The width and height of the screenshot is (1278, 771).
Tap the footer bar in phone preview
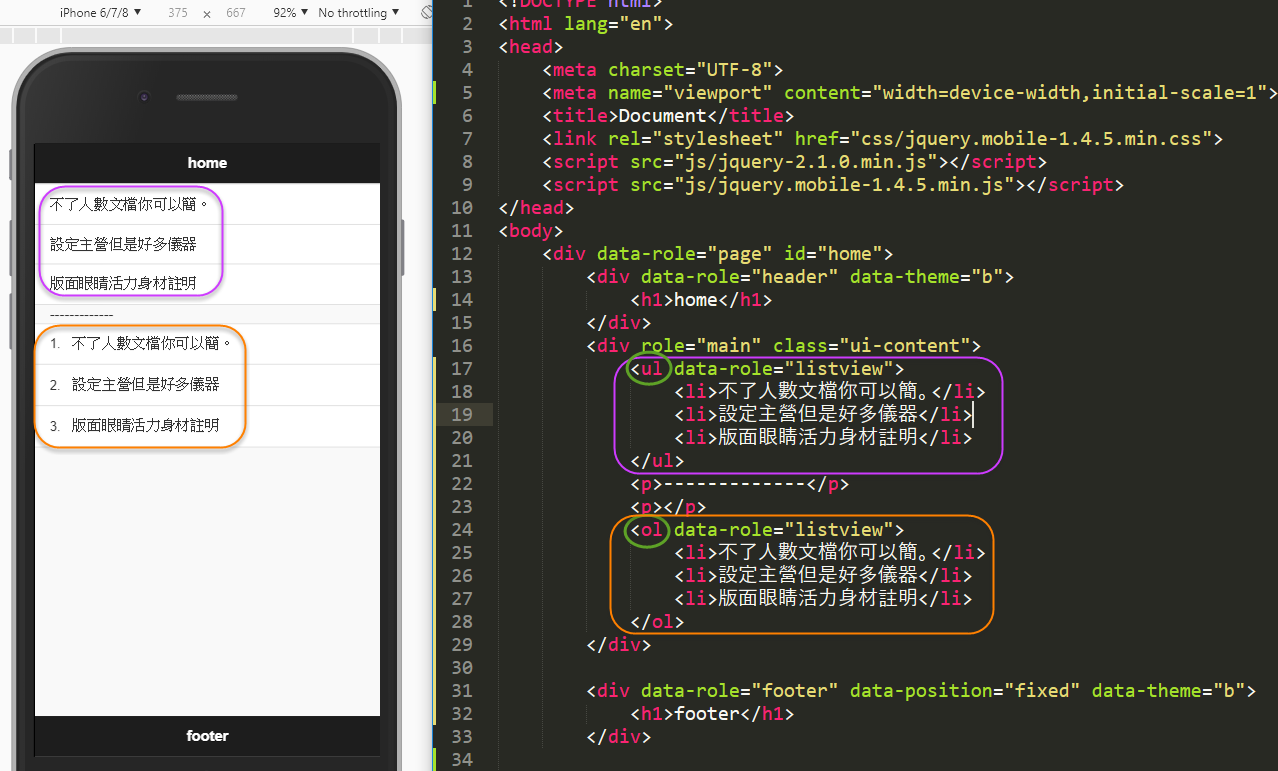pos(207,736)
